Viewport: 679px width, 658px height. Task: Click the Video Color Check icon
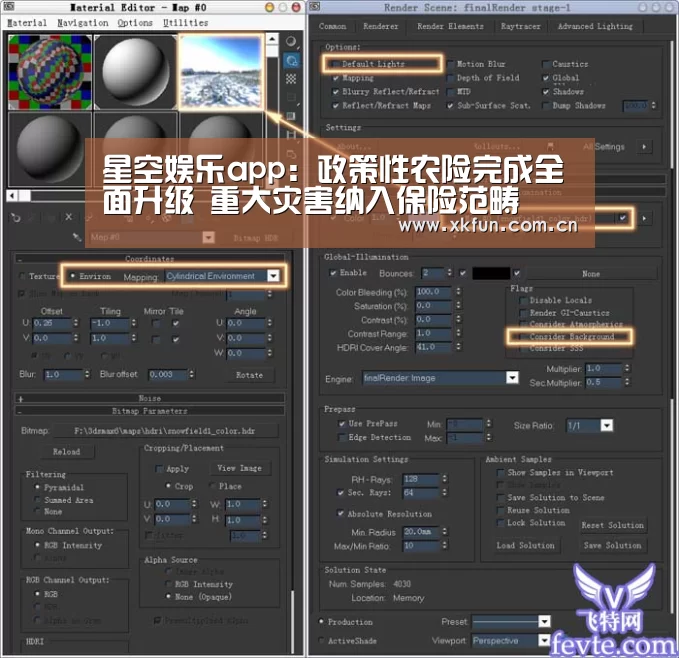[291, 116]
